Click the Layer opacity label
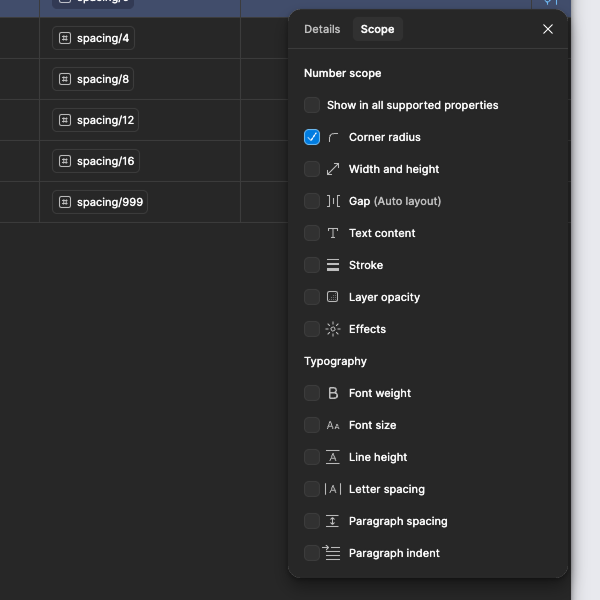Image resolution: width=600 pixels, height=600 pixels. pyautogui.click(x=384, y=297)
